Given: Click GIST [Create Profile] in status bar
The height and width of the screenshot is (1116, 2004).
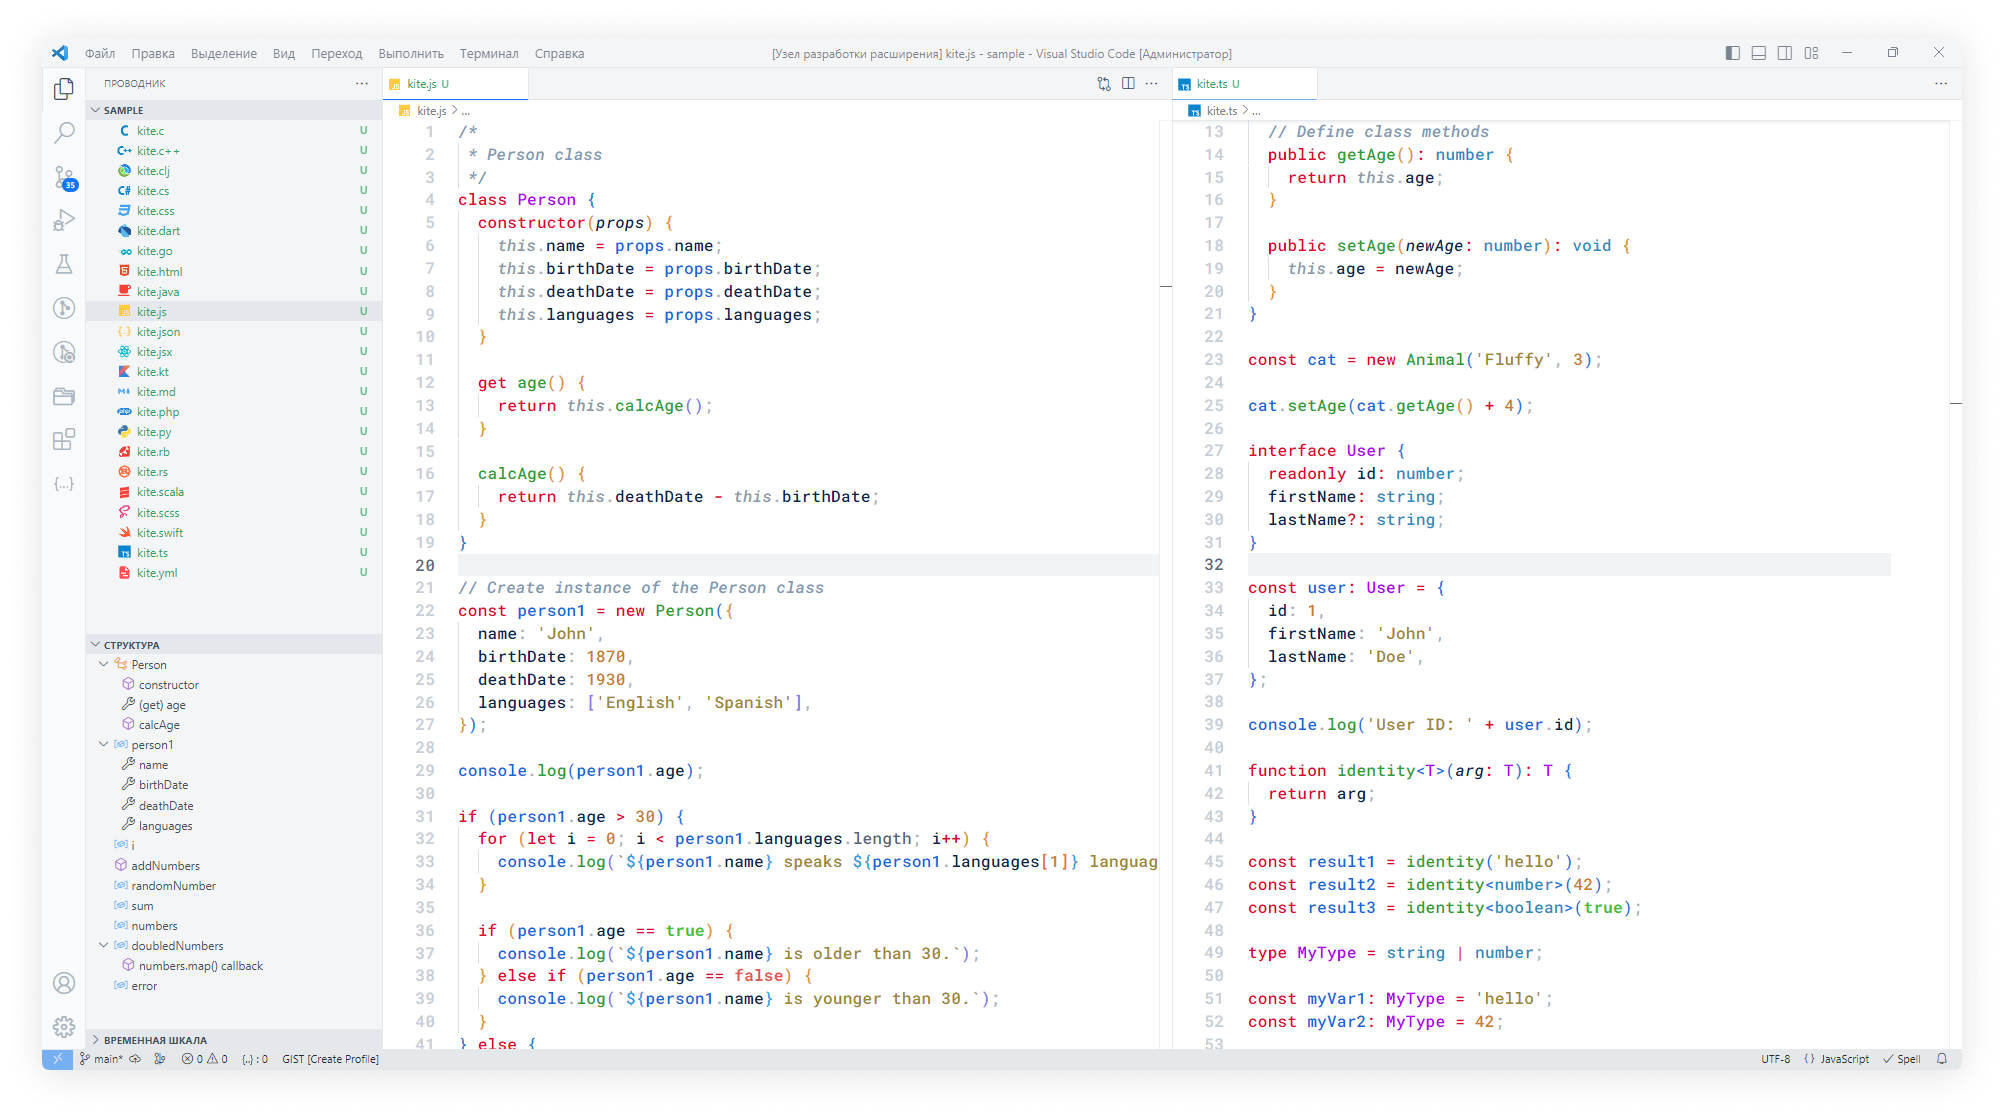Looking at the screenshot, I should (330, 1059).
